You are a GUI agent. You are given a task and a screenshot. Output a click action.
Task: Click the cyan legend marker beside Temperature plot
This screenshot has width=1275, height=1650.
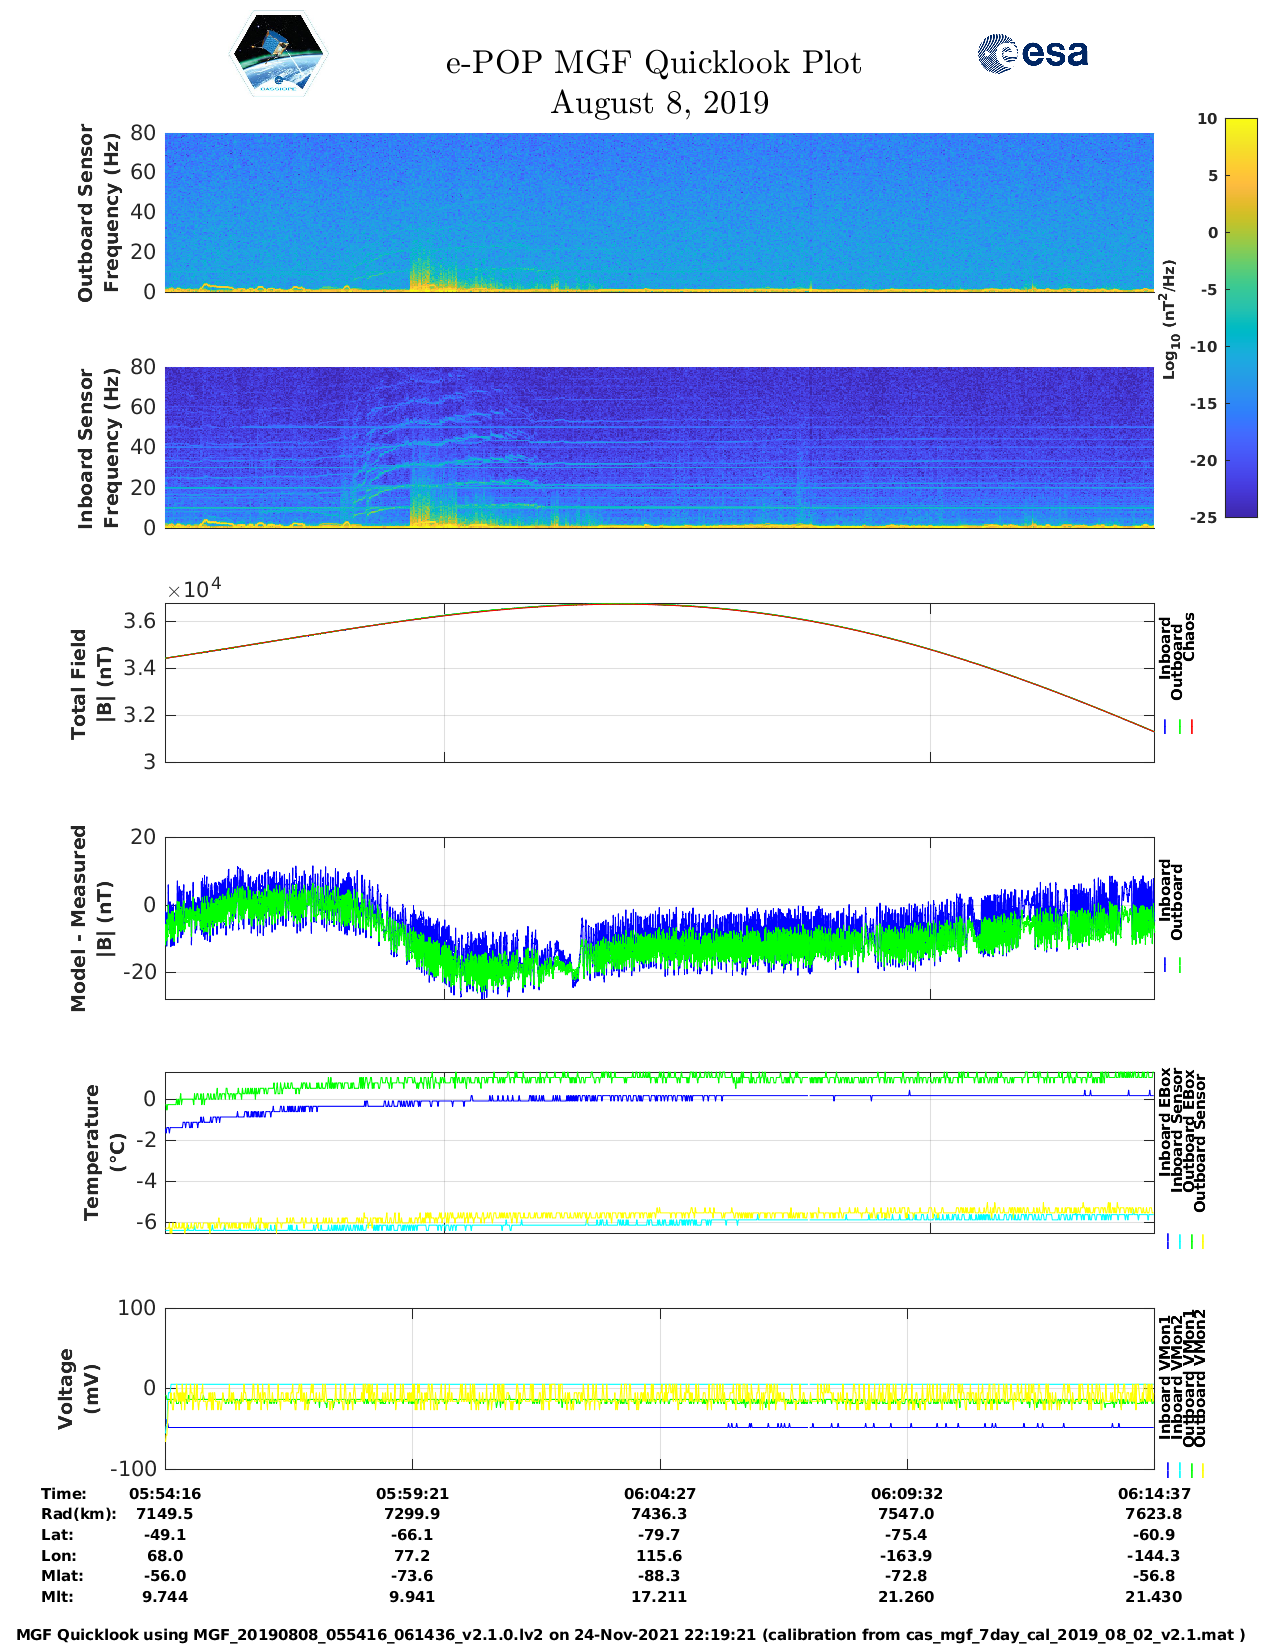(1180, 1241)
